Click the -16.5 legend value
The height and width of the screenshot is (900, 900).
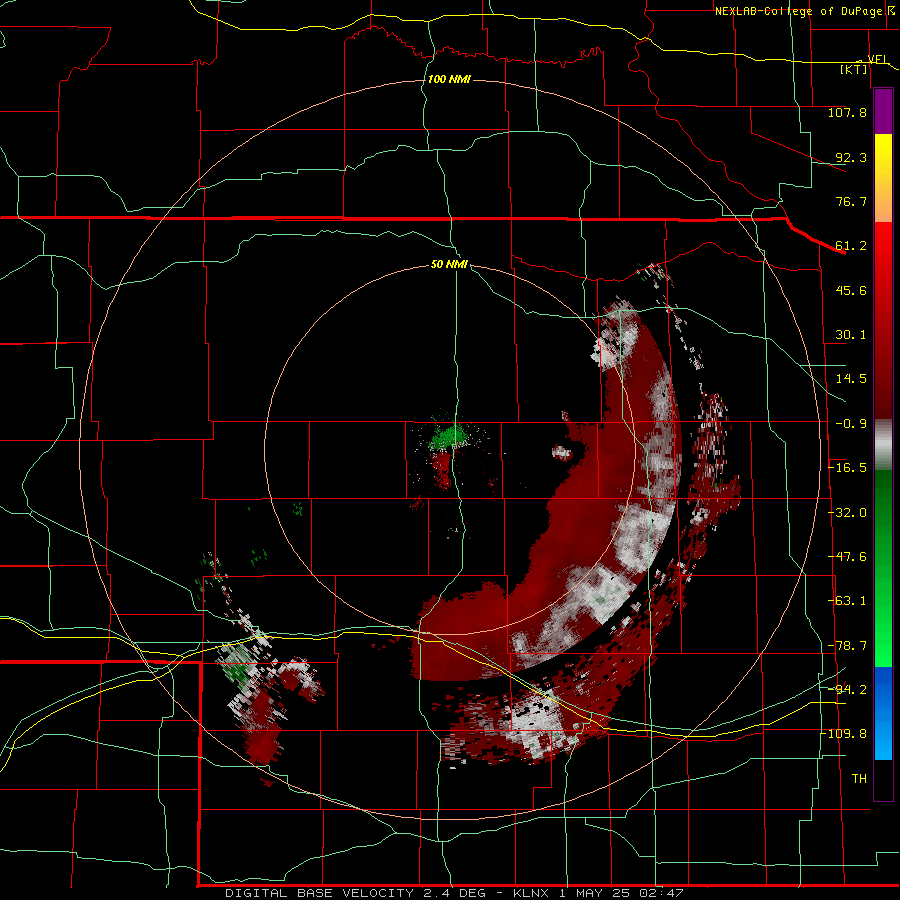pos(847,468)
